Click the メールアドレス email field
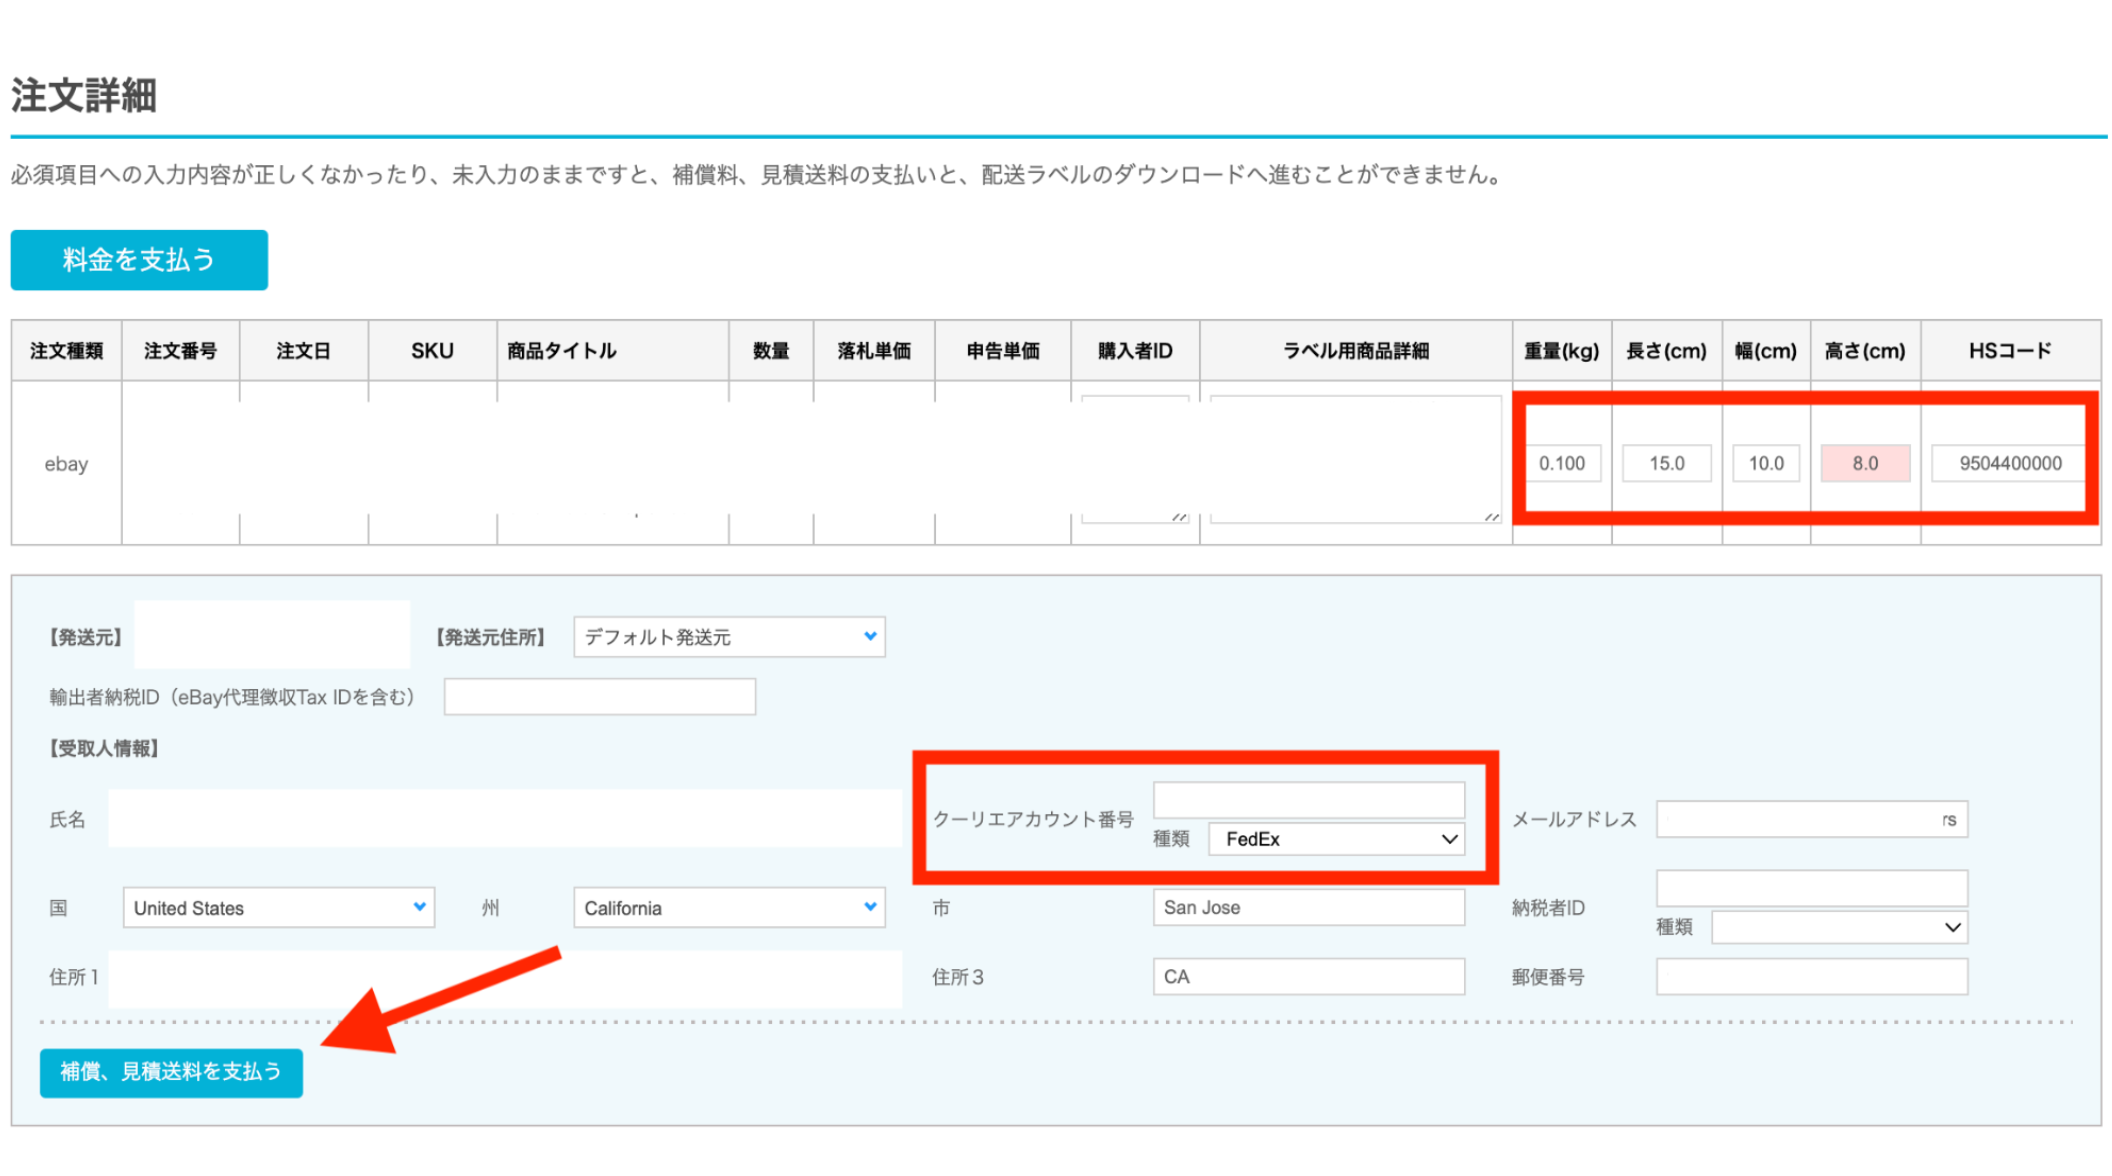 (1811, 819)
